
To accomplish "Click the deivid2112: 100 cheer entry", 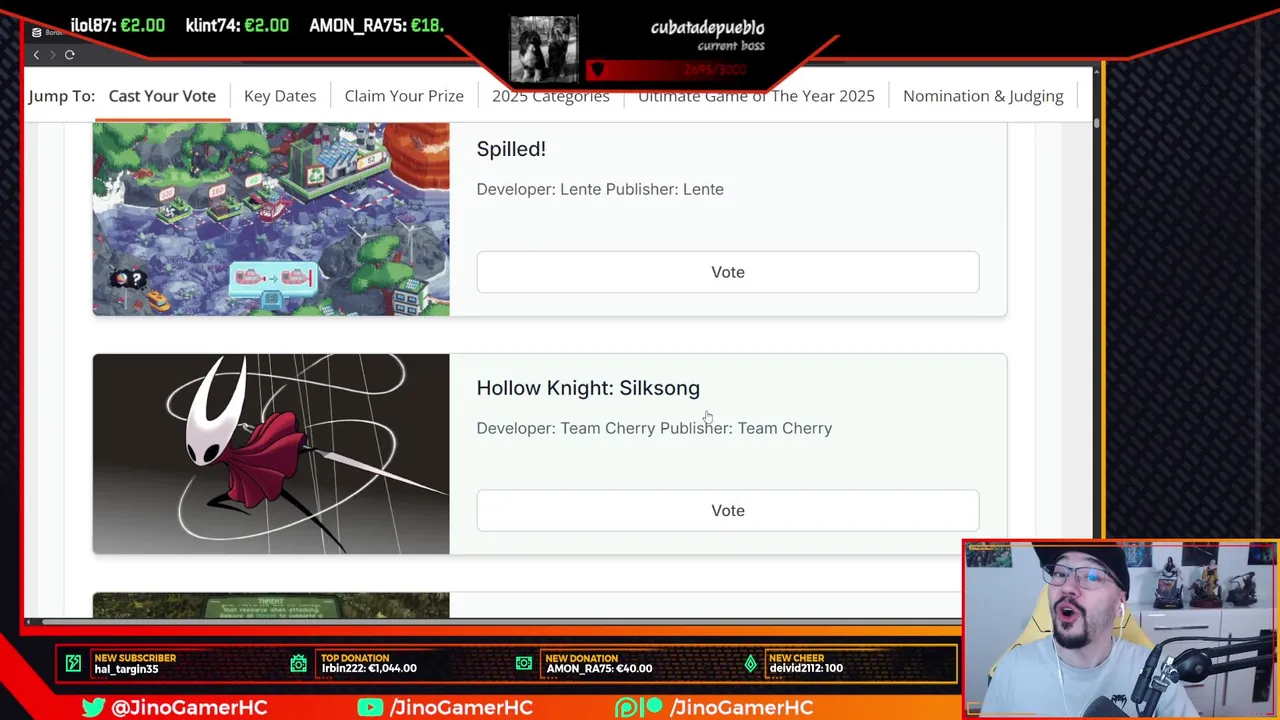I will (806, 669).
